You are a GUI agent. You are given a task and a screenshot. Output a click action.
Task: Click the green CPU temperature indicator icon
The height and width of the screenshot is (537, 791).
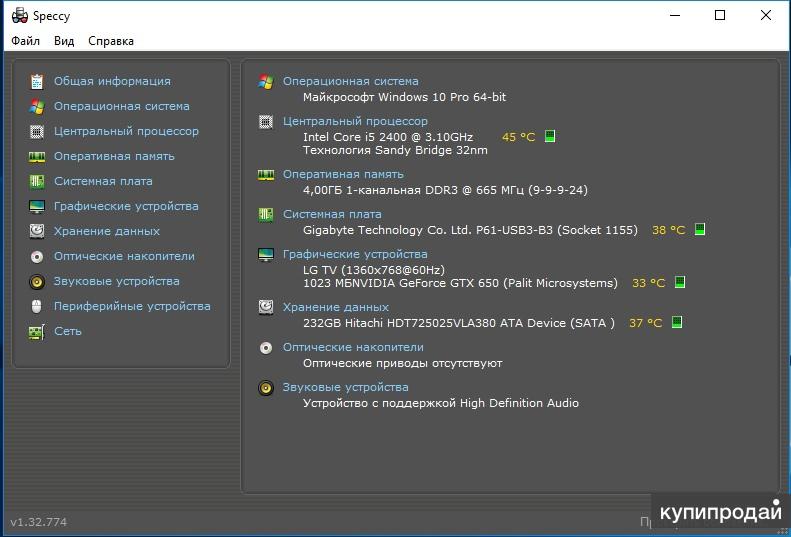(x=549, y=137)
